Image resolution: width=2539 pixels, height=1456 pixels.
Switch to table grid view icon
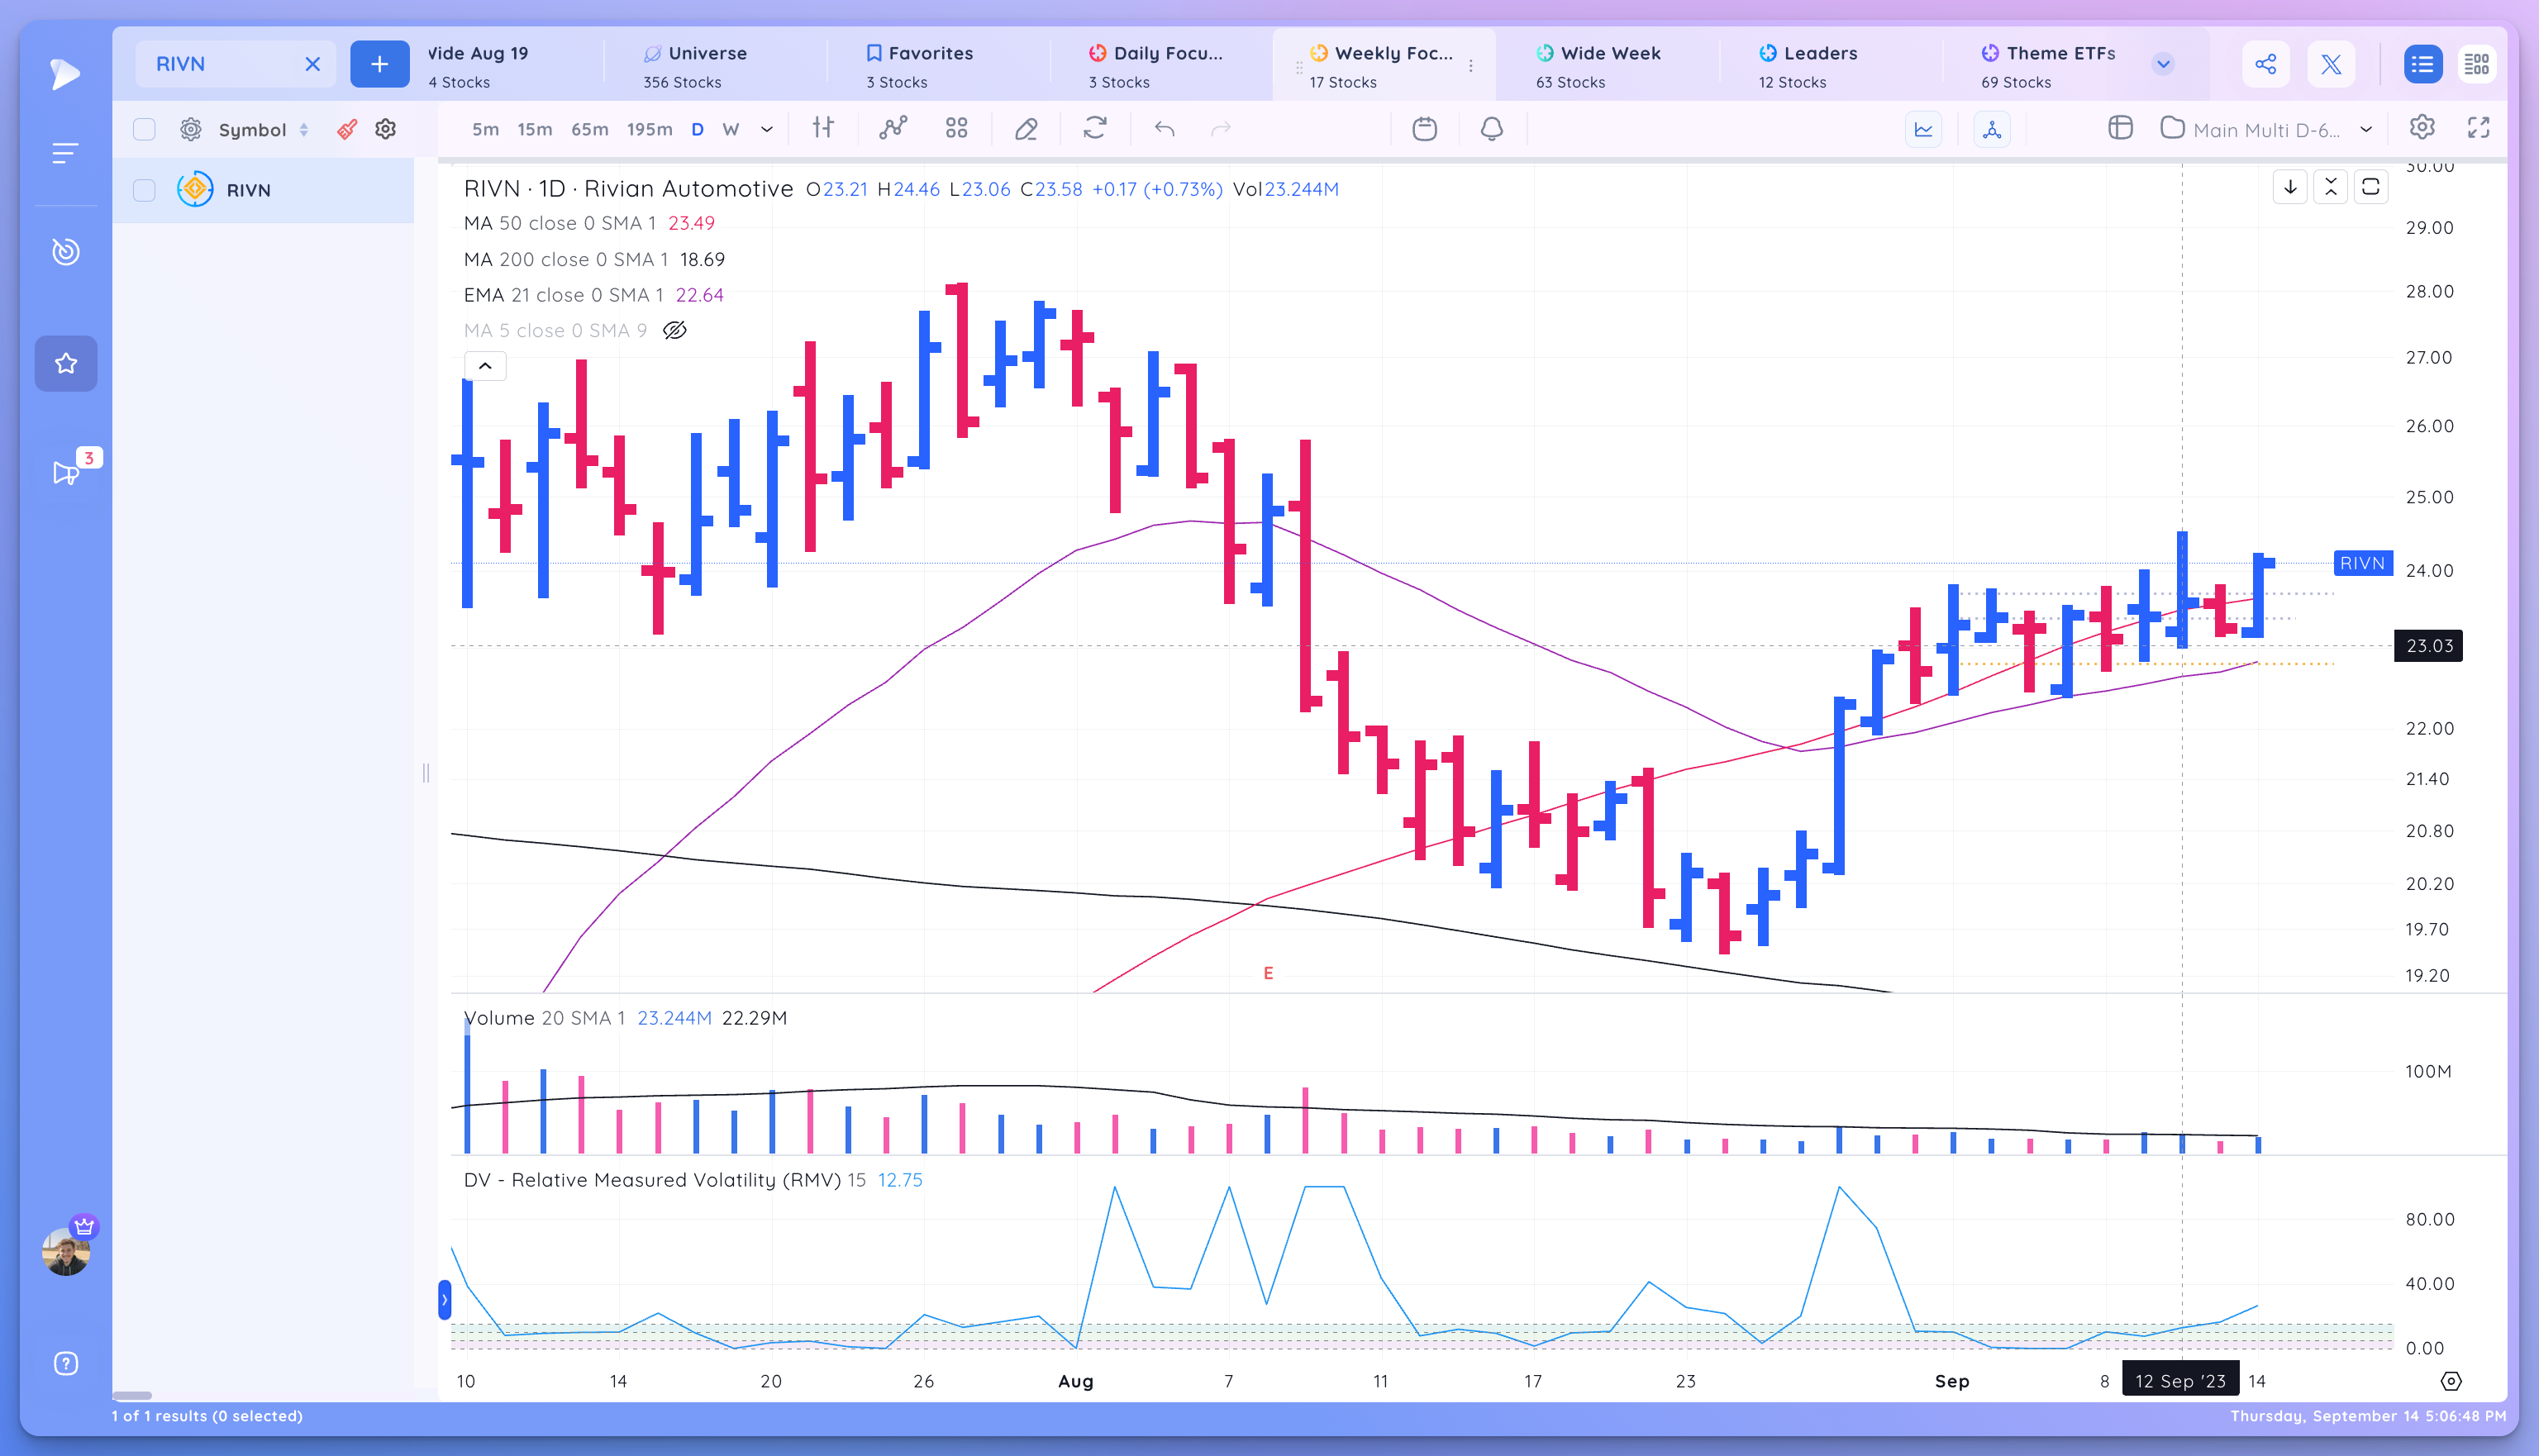[2476, 64]
